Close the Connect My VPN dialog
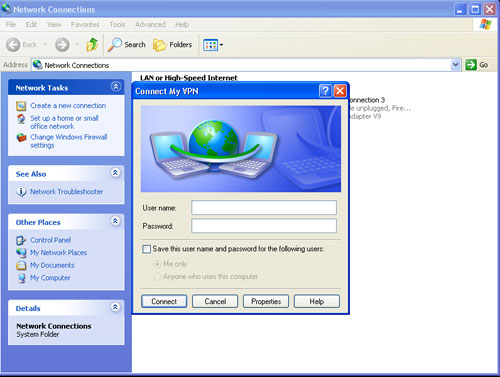 [340, 91]
